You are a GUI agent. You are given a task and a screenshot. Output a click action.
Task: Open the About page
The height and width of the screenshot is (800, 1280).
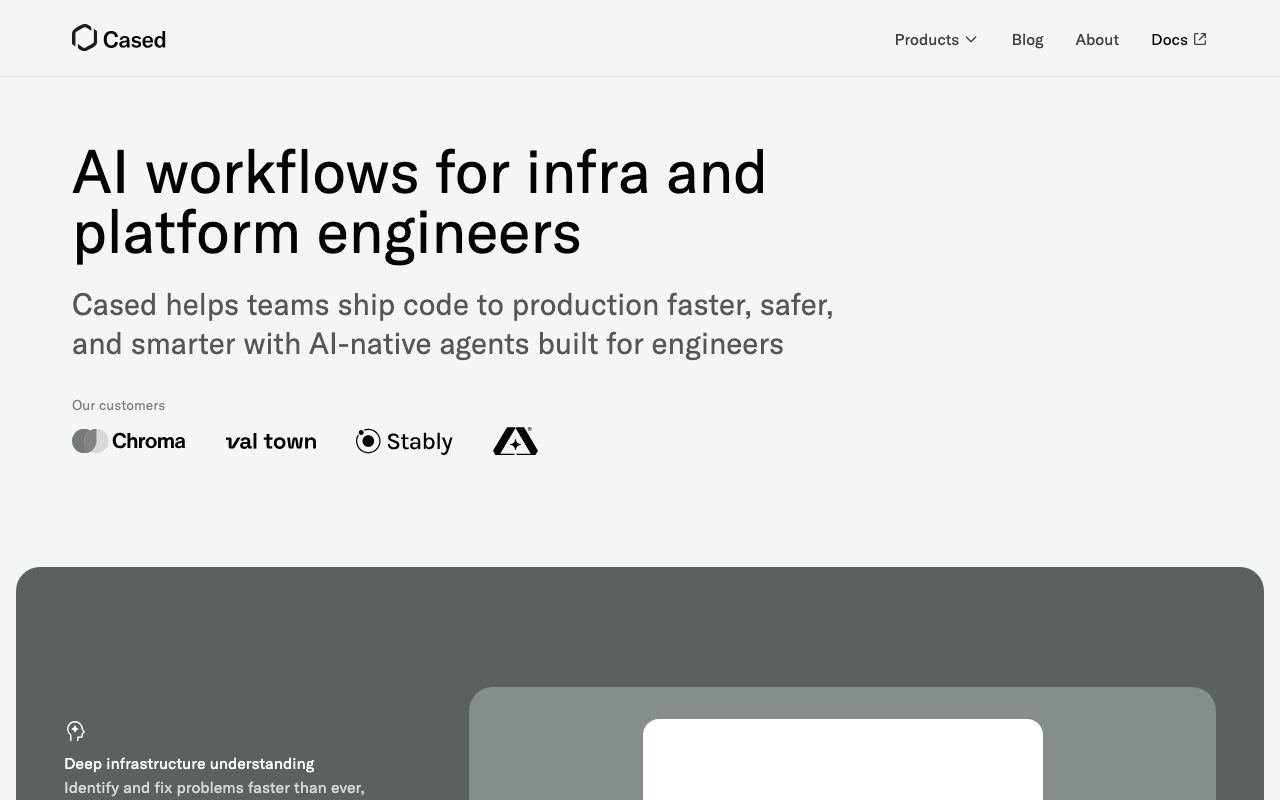point(1097,40)
